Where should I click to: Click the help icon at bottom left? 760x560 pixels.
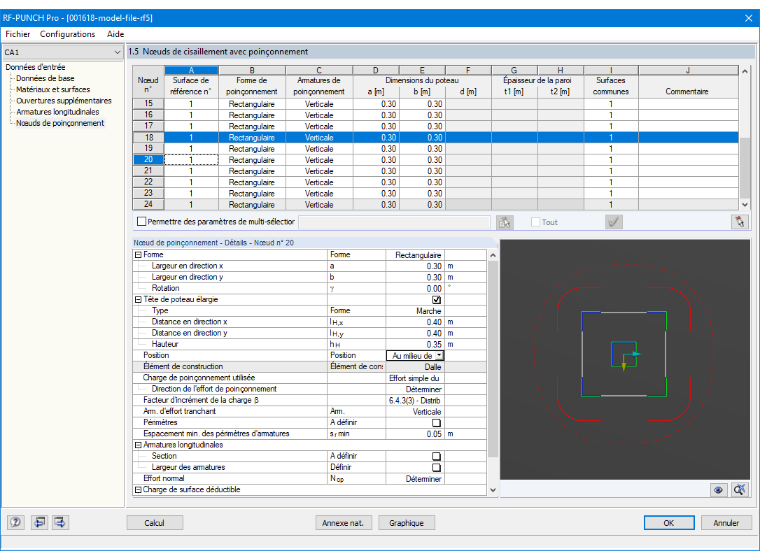point(16,522)
